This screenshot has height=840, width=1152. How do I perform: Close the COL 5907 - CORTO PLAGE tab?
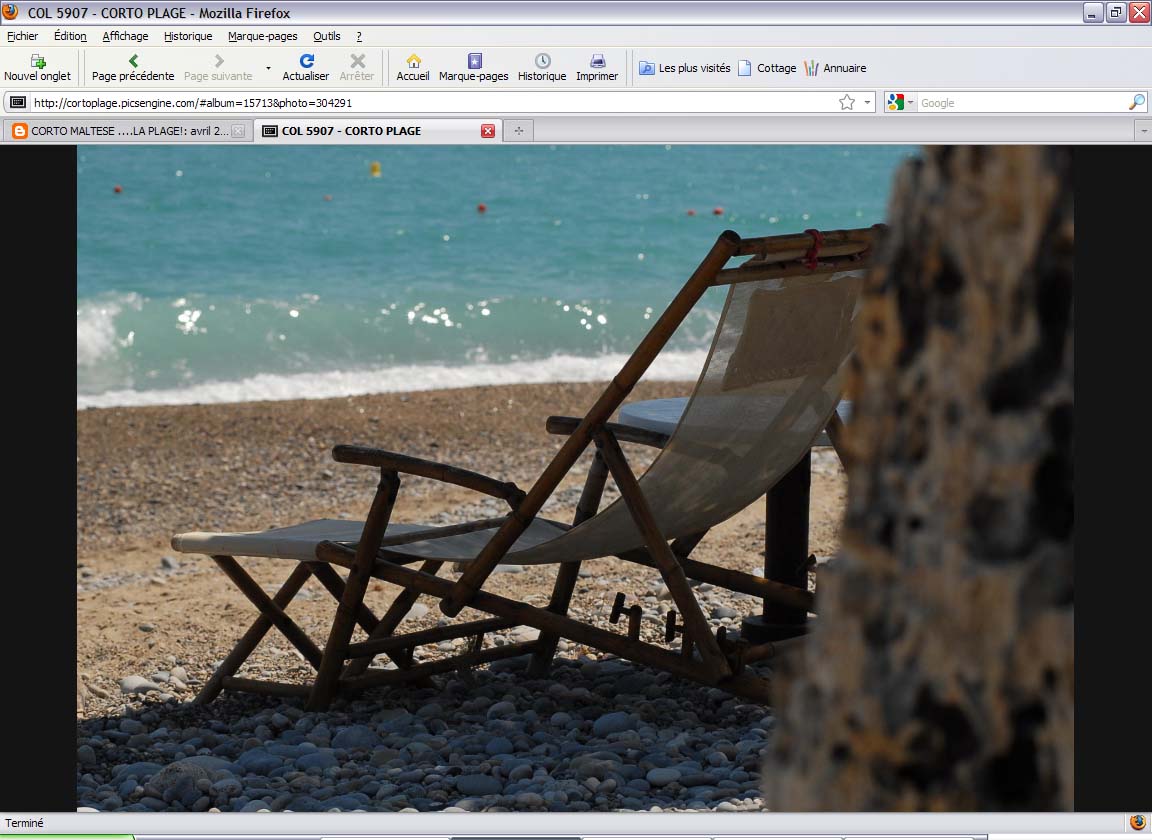click(488, 131)
